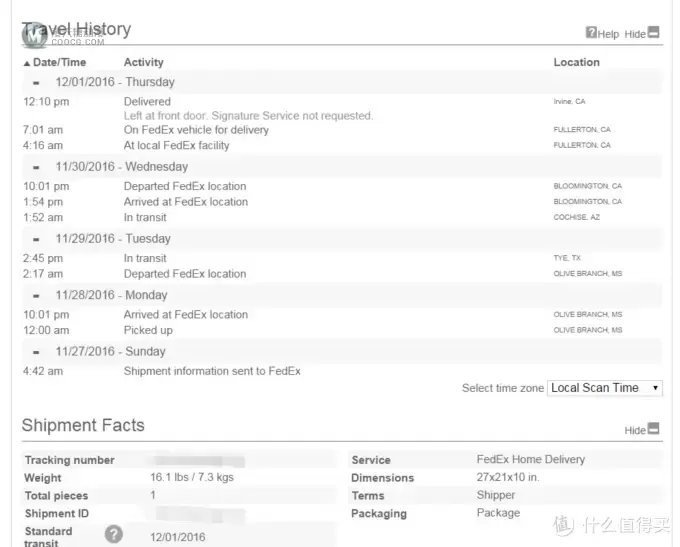This screenshot has height=547, width=680.
Task: Collapse the 11/30/2016 Wednesday group
Action: [x=36, y=167]
